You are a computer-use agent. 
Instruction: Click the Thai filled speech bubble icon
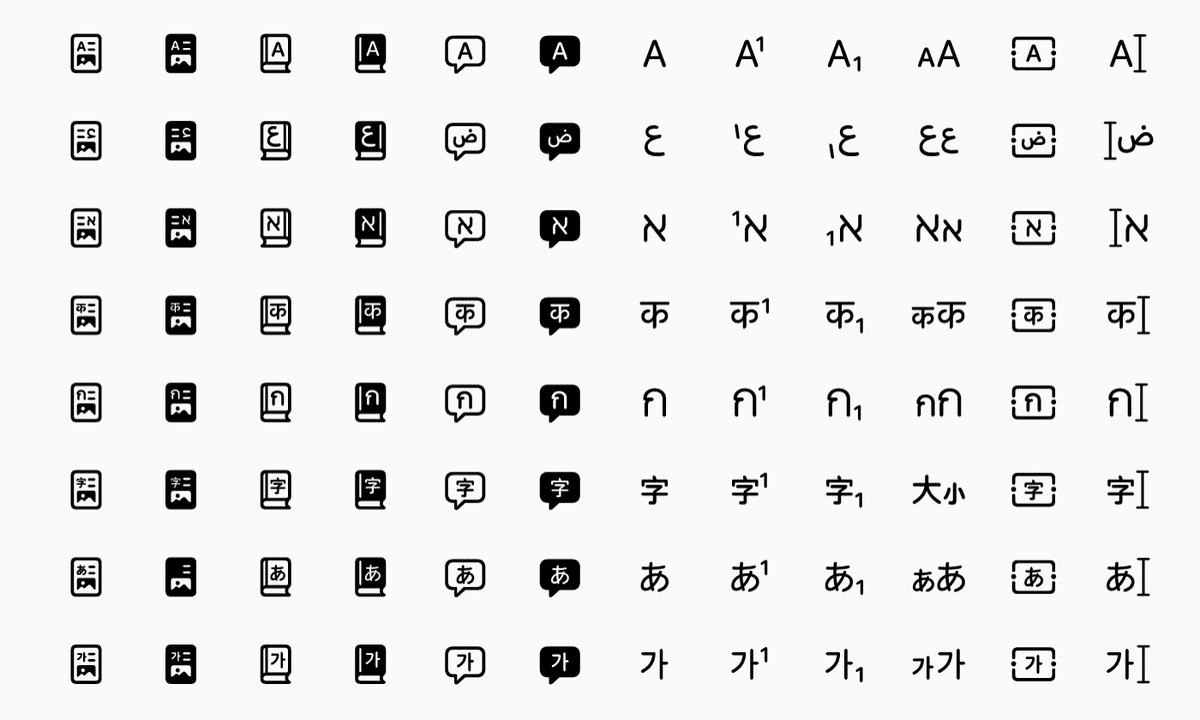(560, 403)
